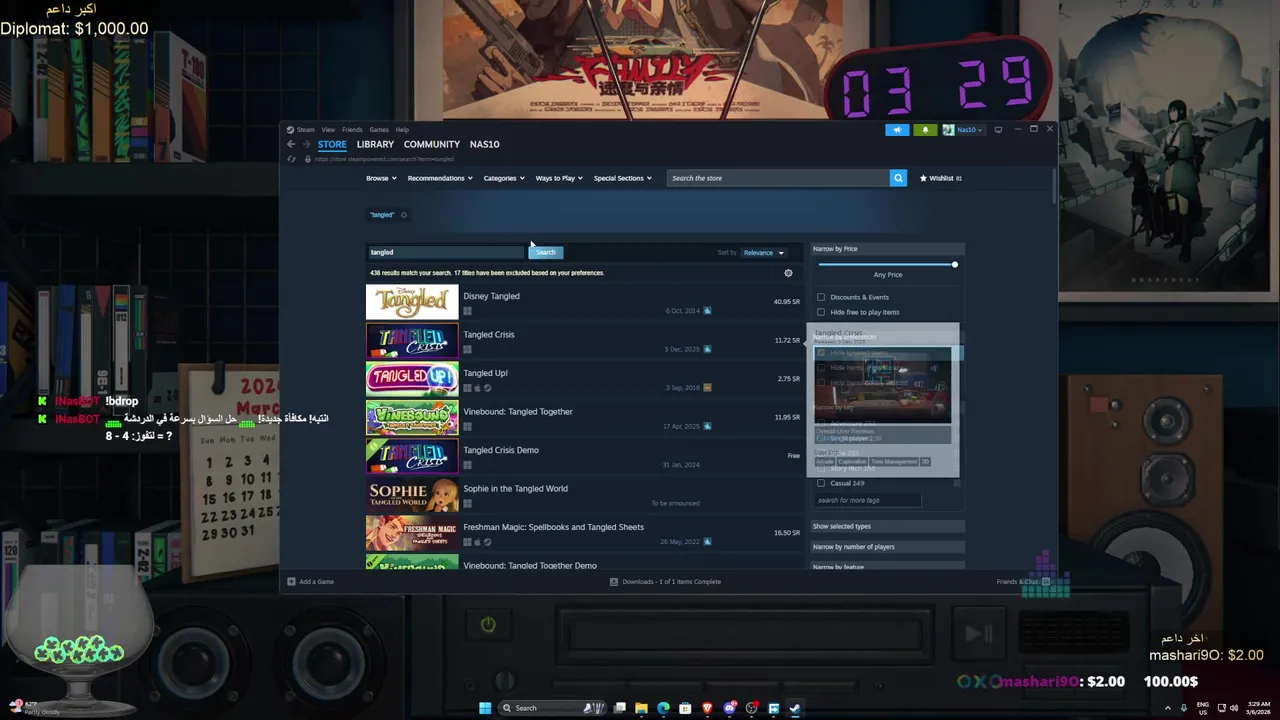The image size is (1280, 720).
Task: Open the Tangled Up! result
Action: click(584, 379)
